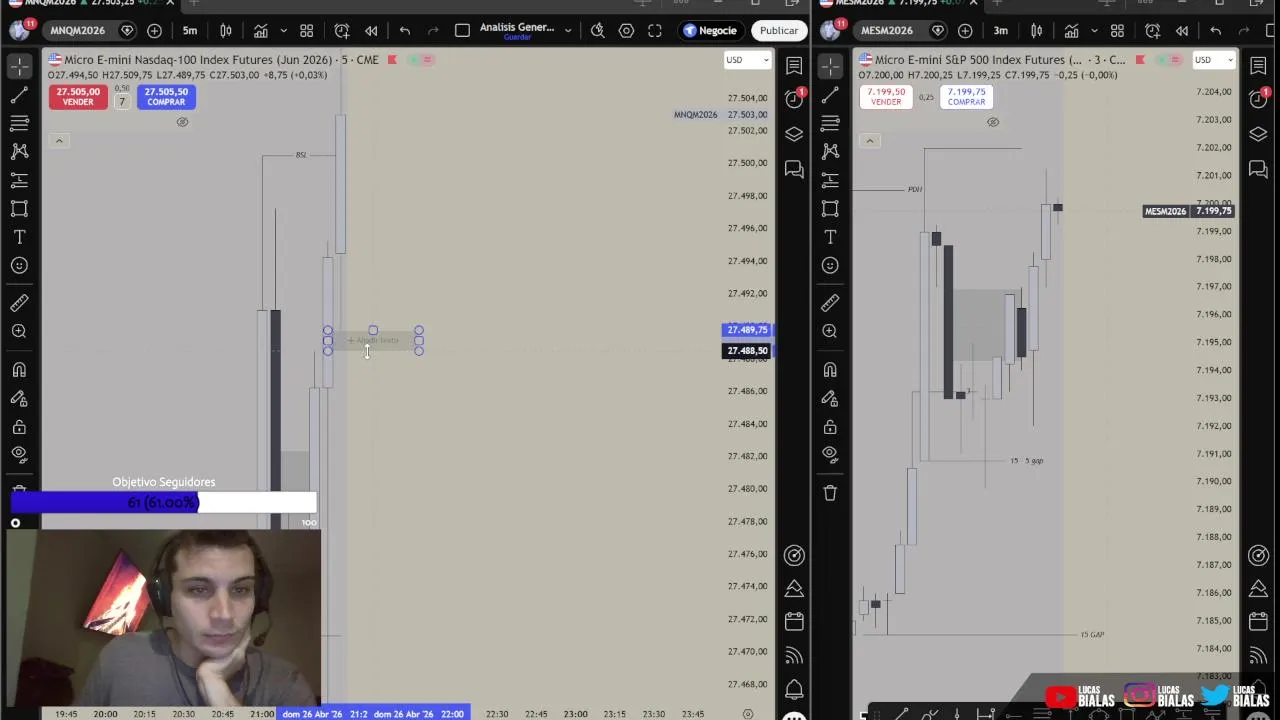Open layout setup square icon, left chart
This screenshot has width=1280, height=720.
[x=462, y=31]
